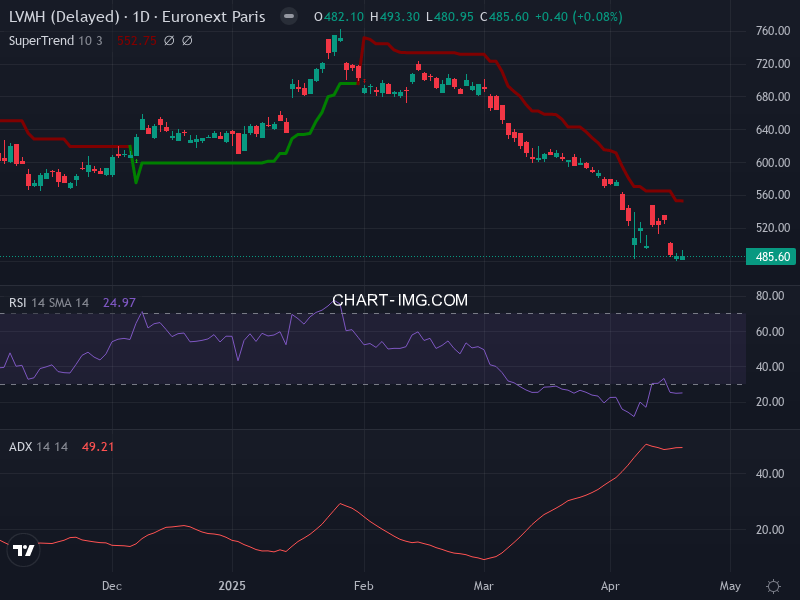Click the Feb label on time axis
Viewport: 800px width, 600px height.
click(x=363, y=586)
